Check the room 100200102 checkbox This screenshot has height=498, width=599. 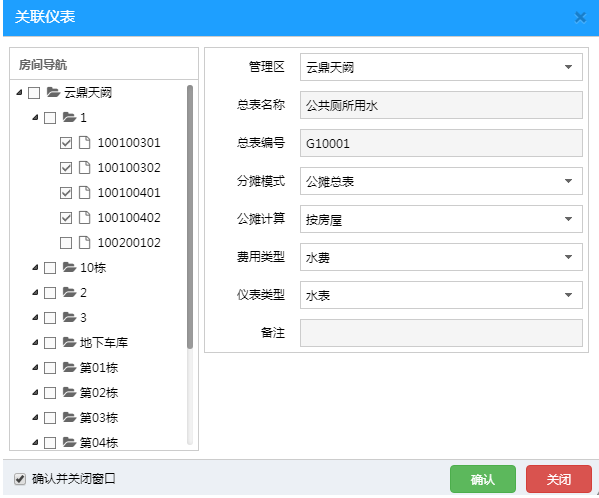(66, 243)
